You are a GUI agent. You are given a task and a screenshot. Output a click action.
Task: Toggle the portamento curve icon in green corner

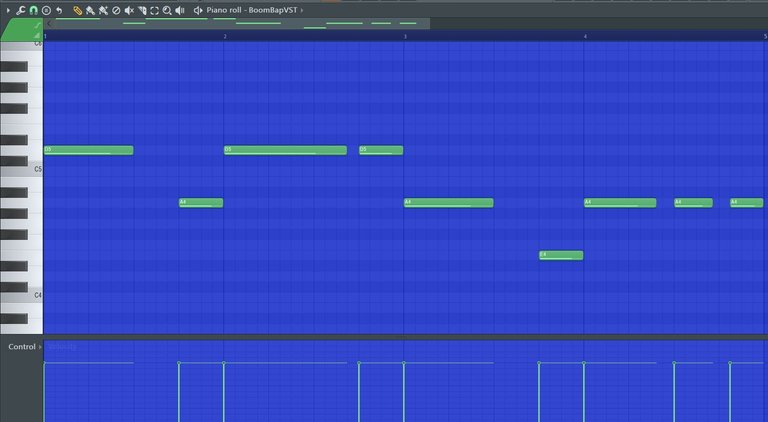pyautogui.click(x=37, y=25)
